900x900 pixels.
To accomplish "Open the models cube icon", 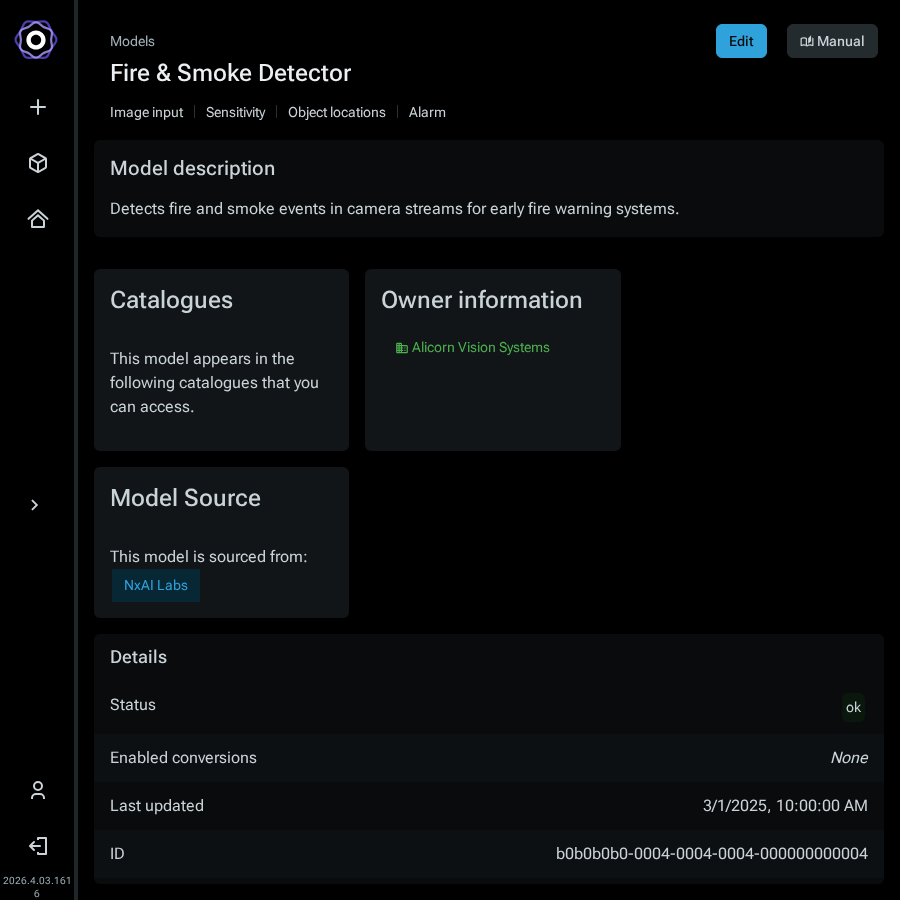I will [x=38, y=163].
